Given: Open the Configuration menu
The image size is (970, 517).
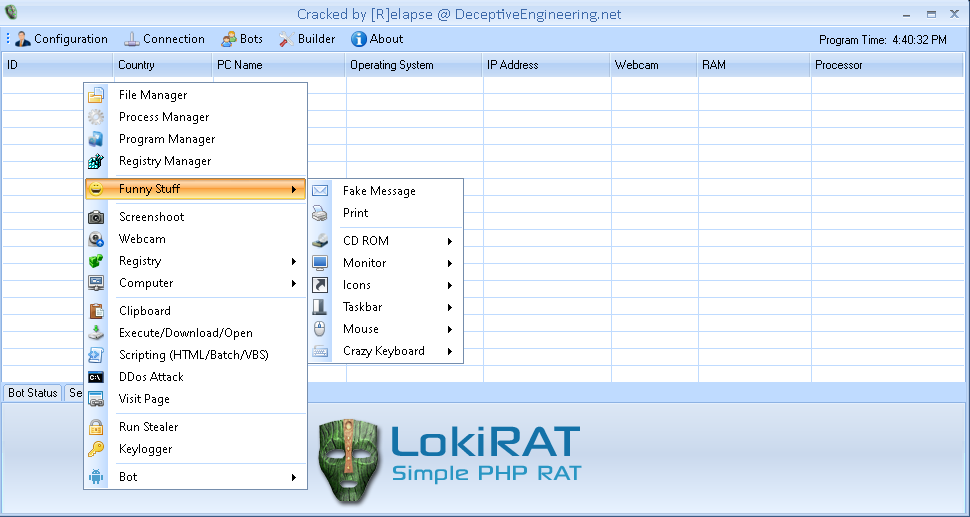Looking at the screenshot, I should (x=61, y=39).
